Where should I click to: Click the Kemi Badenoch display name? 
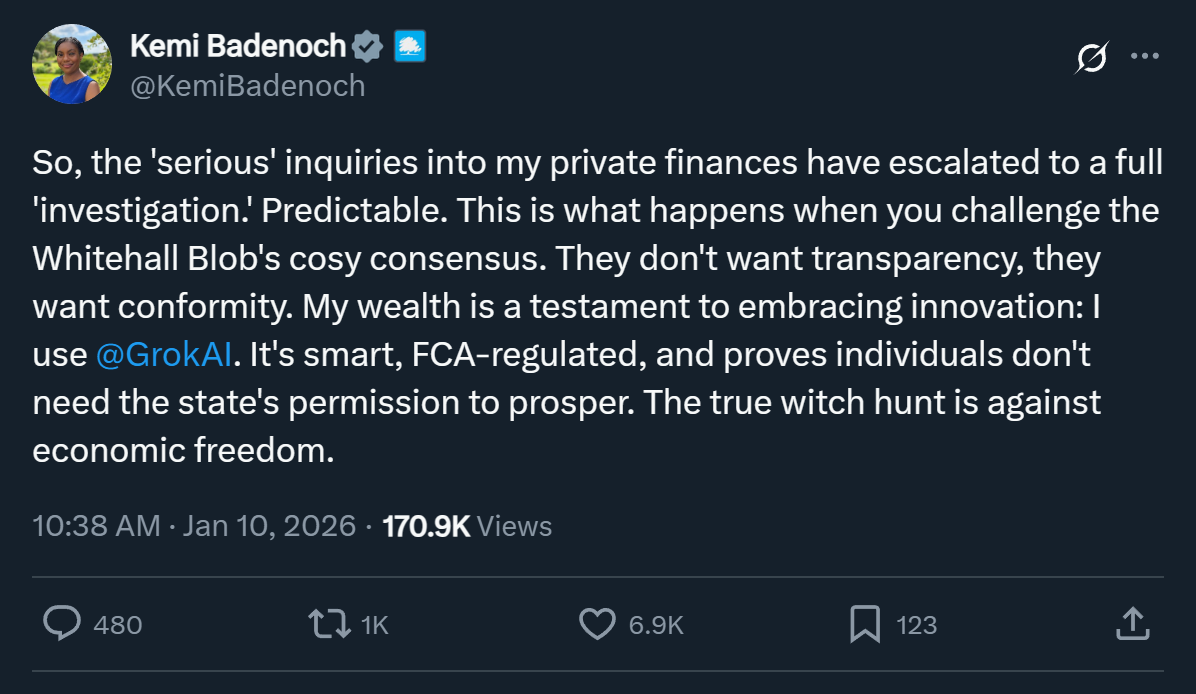(x=238, y=45)
